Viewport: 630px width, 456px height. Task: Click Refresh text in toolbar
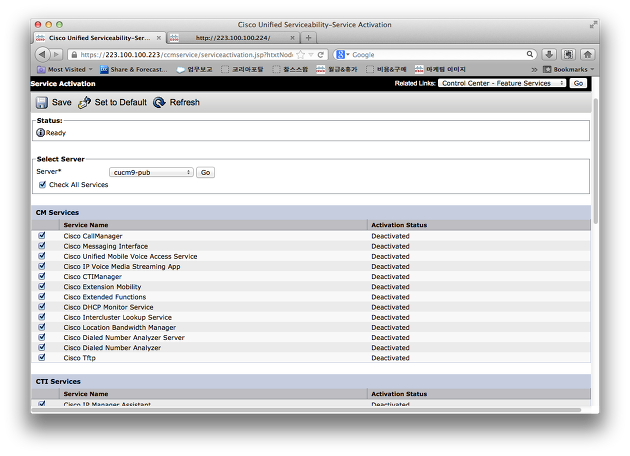click(x=184, y=102)
